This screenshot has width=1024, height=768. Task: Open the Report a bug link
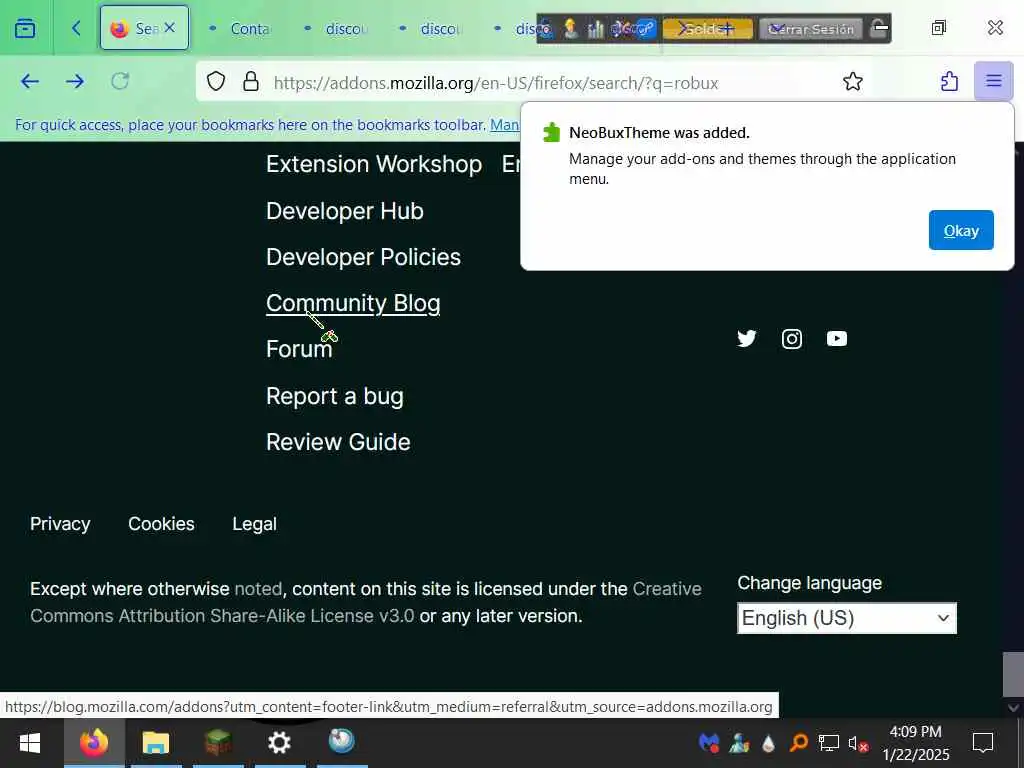point(334,396)
